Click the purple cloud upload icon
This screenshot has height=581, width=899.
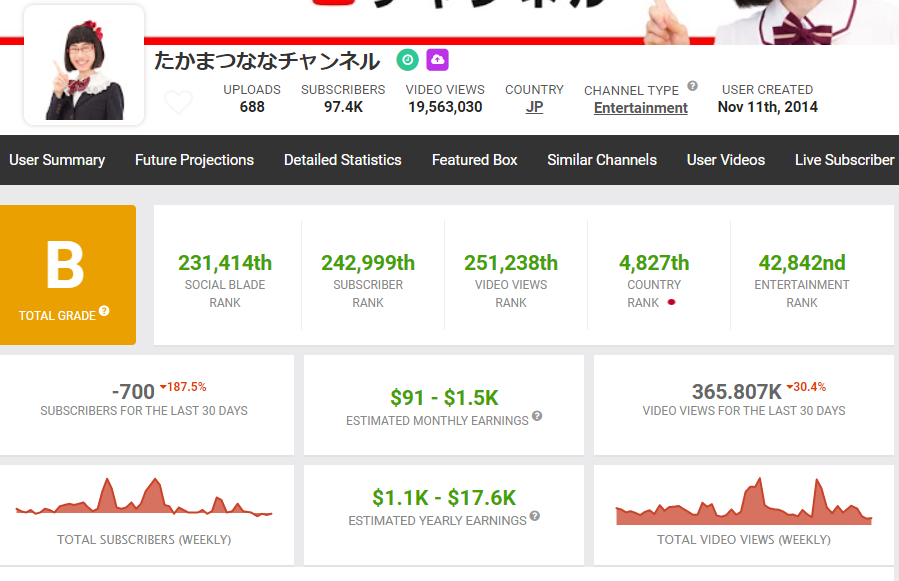[x=437, y=60]
